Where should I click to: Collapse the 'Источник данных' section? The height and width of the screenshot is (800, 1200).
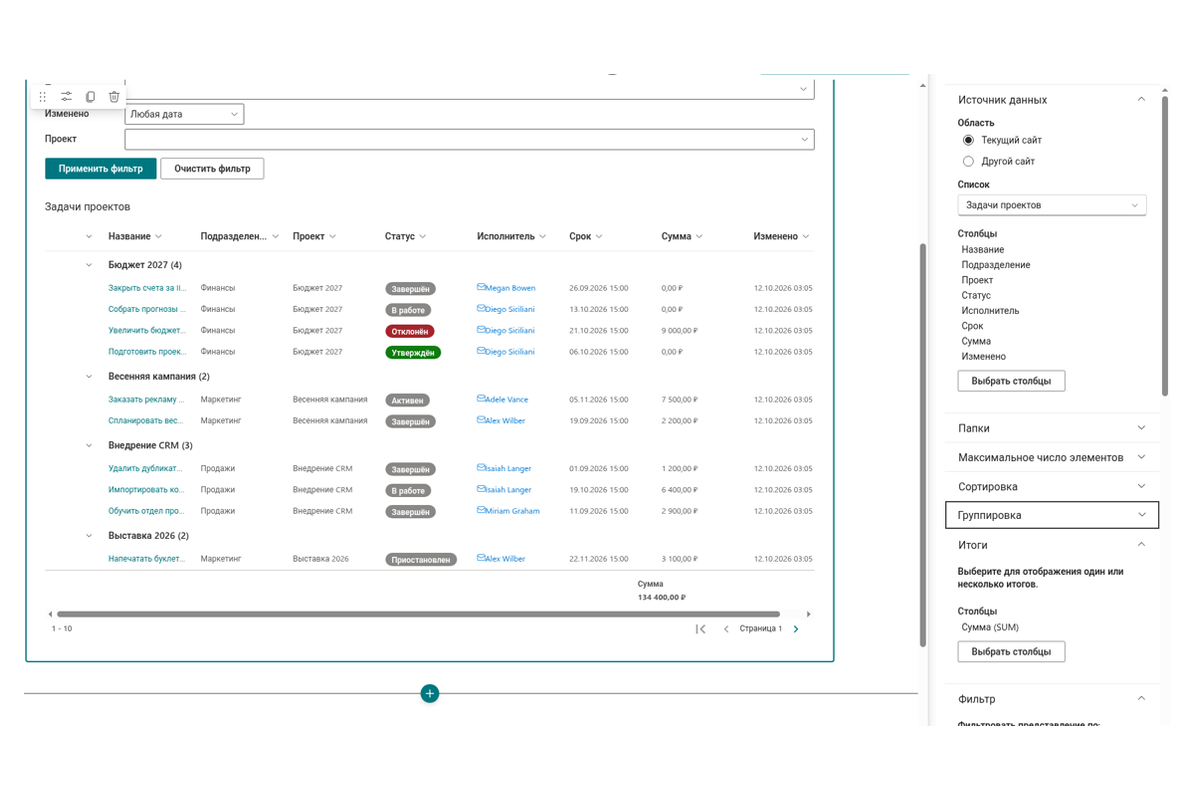(x=1052, y=100)
